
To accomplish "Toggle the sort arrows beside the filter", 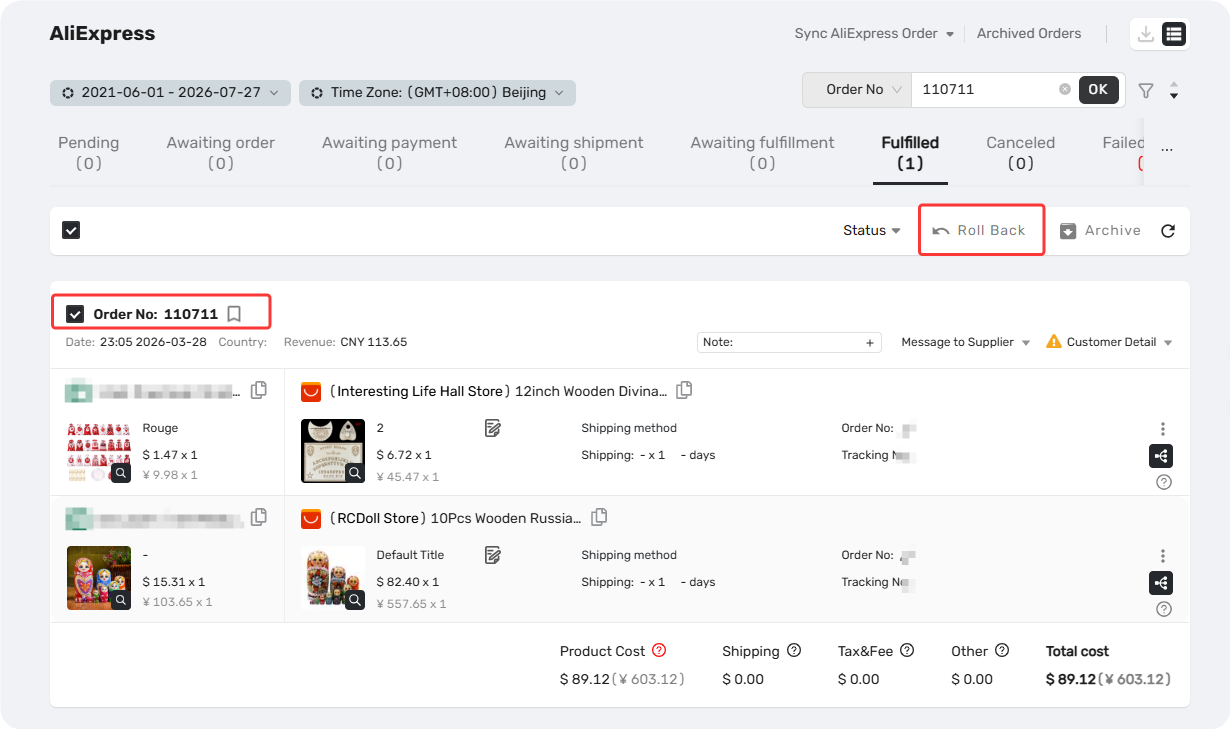I will (1174, 91).
